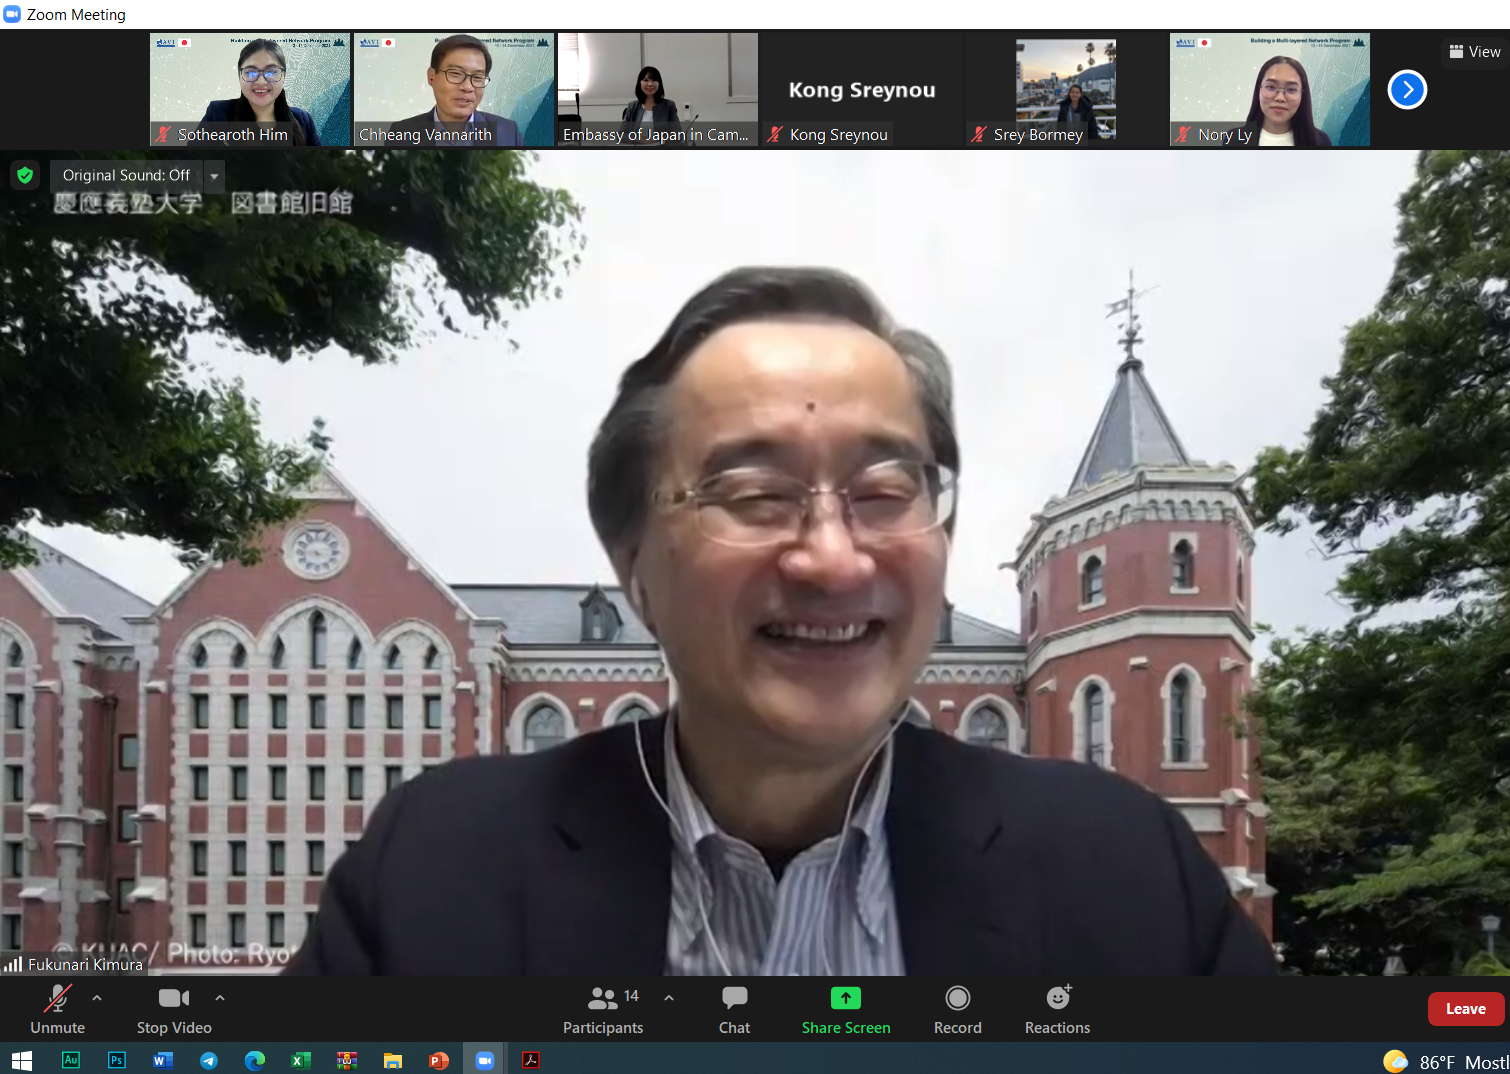Select Chheang Vannarith's video thumbnail
Screen dimensions: 1510x1074
pyautogui.click(x=454, y=90)
